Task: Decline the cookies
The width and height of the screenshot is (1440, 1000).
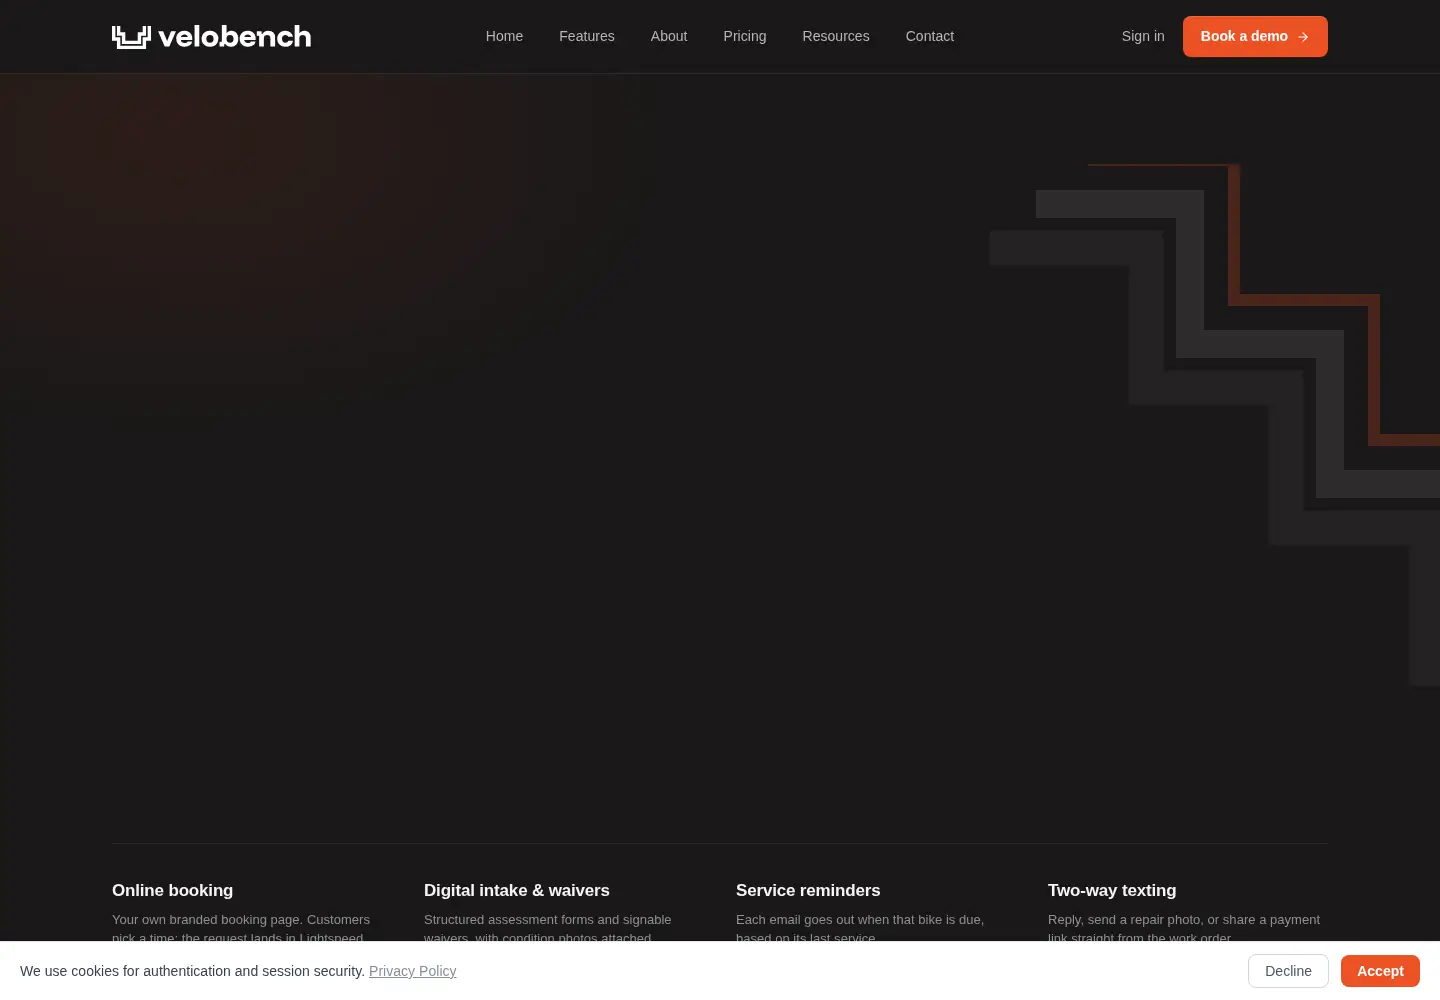Action: [1288, 971]
